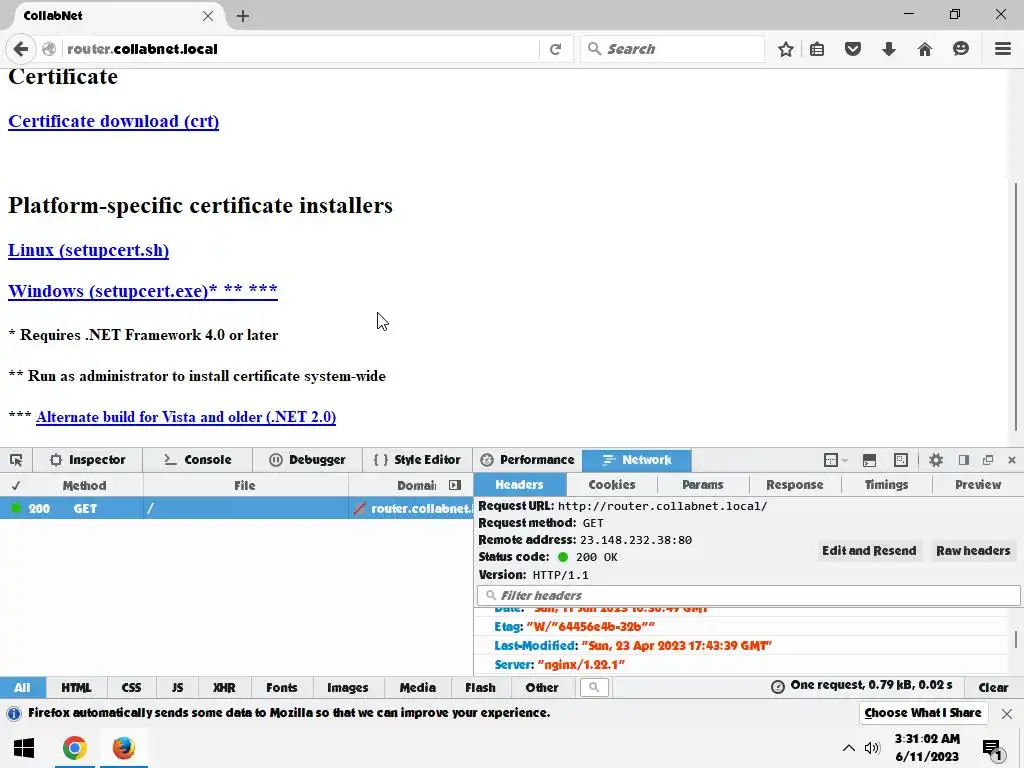Image resolution: width=1024 pixels, height=768 pixels.
Task: Click the site identity globe icon
Action: [x=49, y=49]
